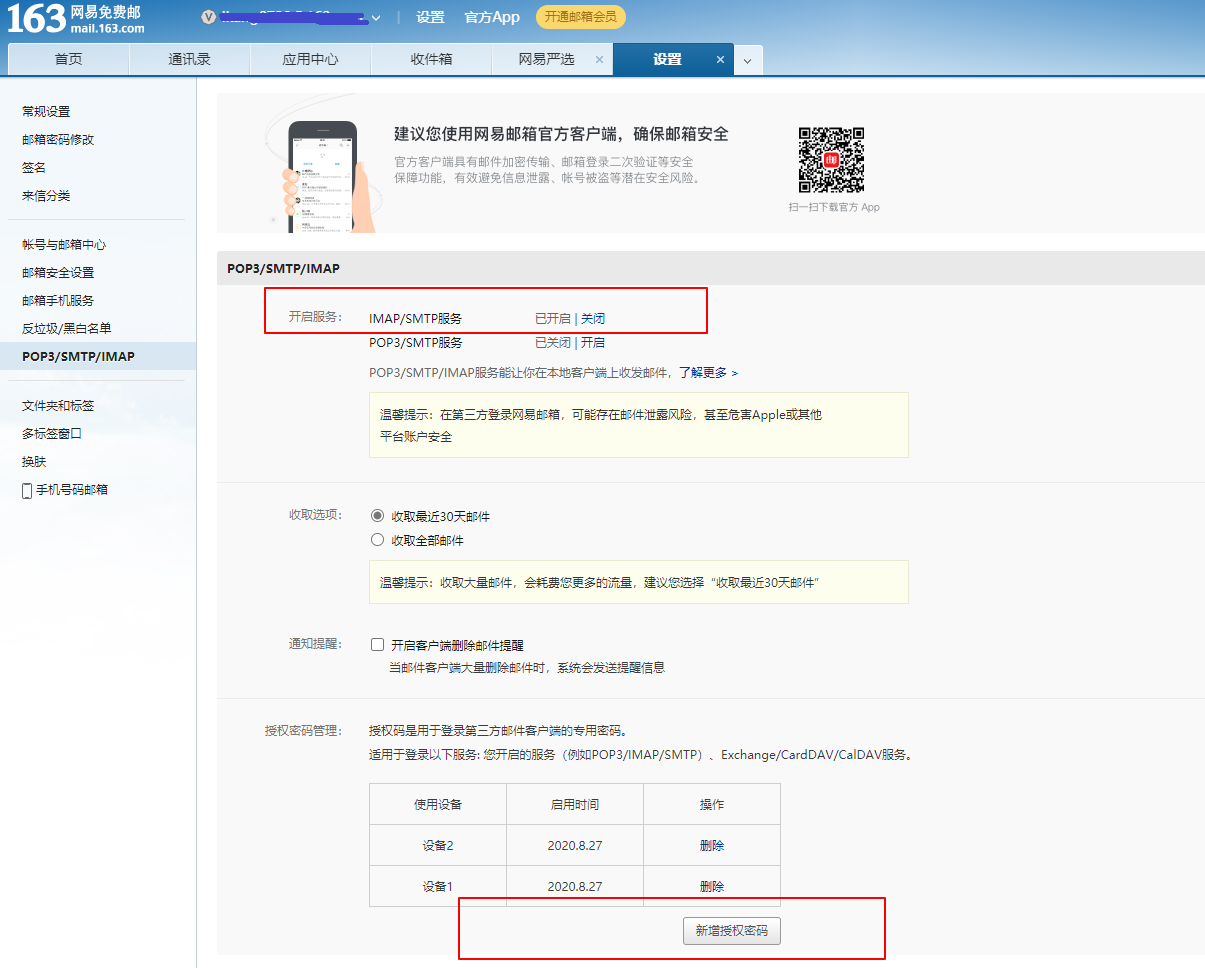
Task: Switch to 网易严选 tab
Action: [546, 59]
